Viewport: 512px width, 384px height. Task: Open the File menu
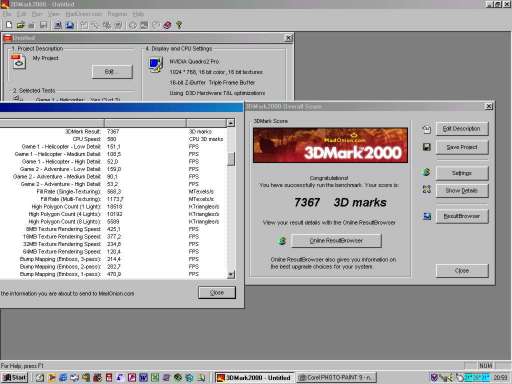[x=7, y=14]
